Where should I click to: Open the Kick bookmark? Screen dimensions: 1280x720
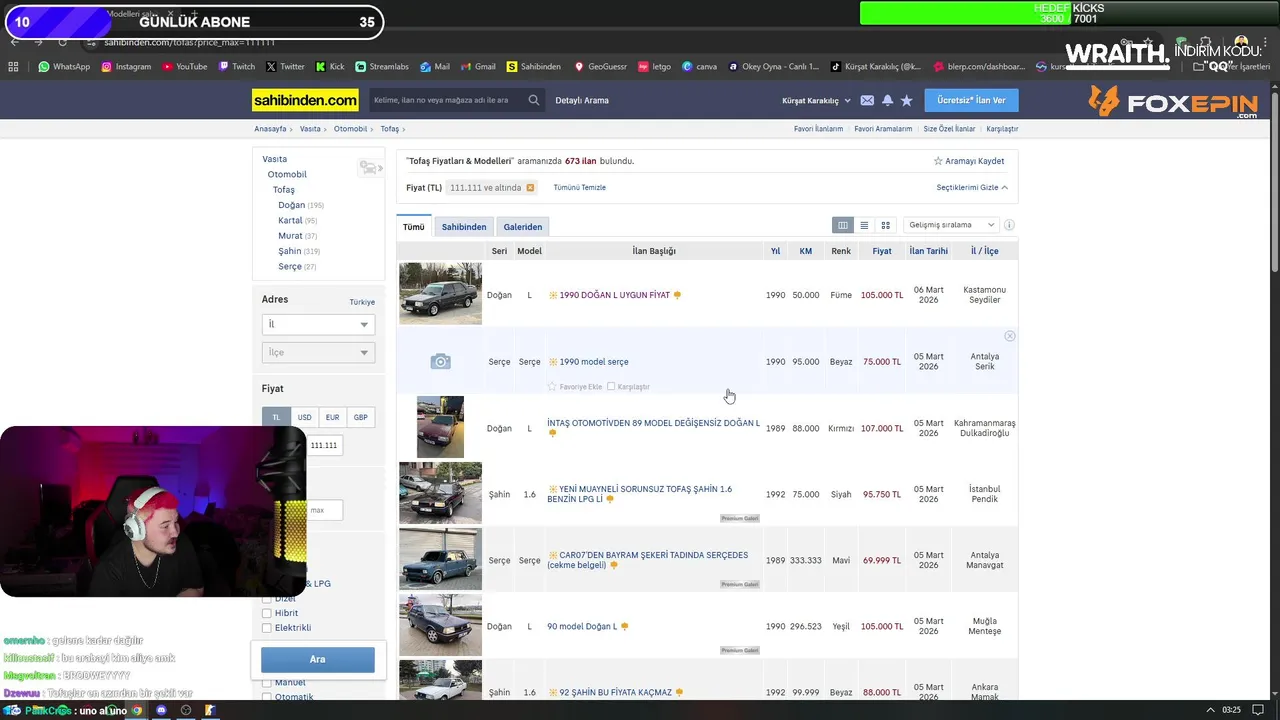tap(329, 67)
